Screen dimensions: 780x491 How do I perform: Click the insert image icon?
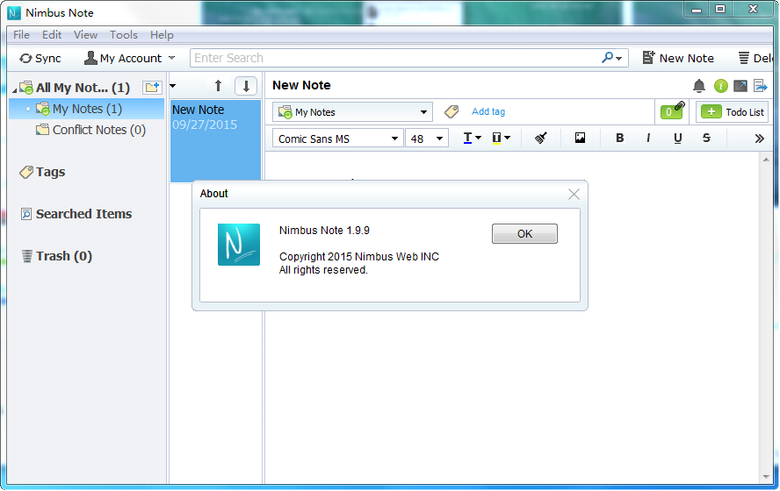(x=580, y=138)
